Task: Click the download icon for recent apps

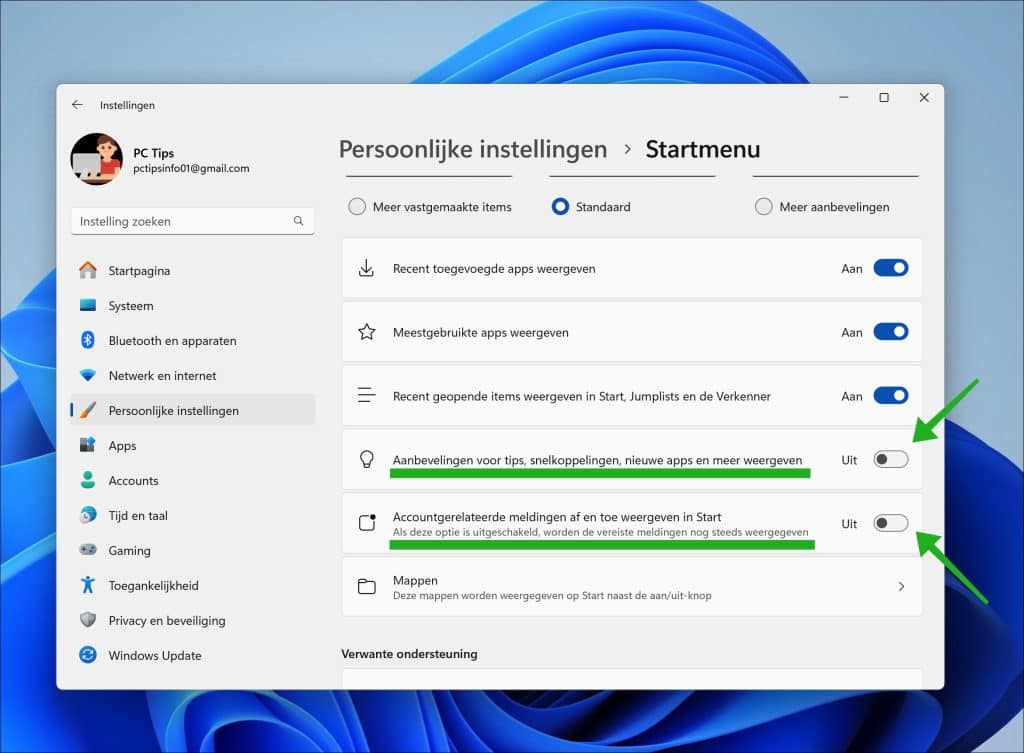Action: [x=367, y=268]
